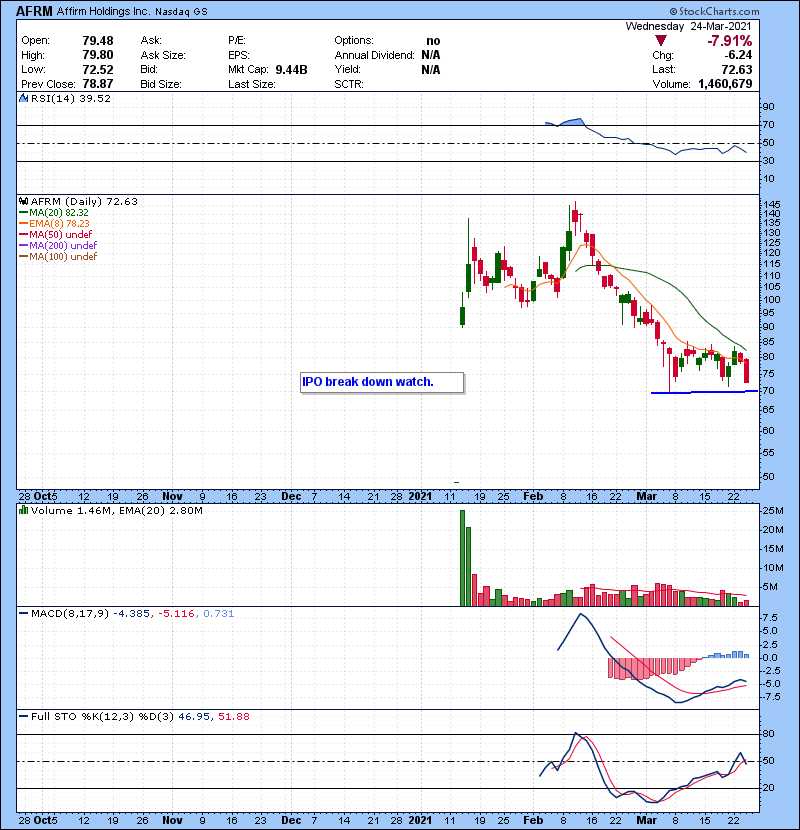Screen dimensions: 800x830
Task: Click the date Wednesday 24-Mar-2021
Action: coord(688,26)
